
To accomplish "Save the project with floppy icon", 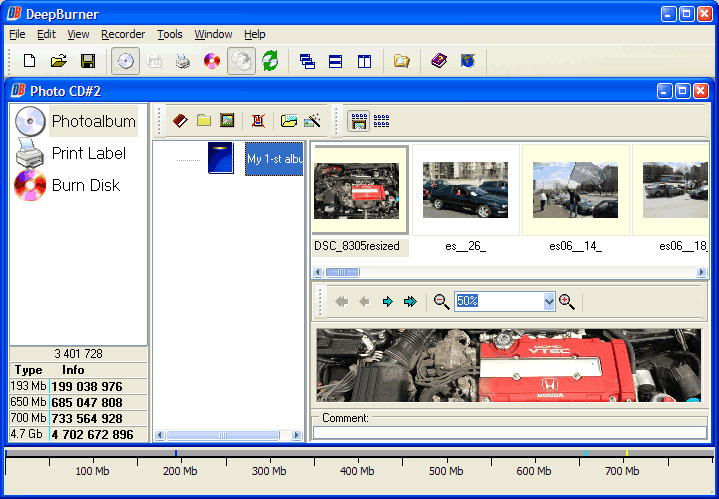I will point(88,61).
